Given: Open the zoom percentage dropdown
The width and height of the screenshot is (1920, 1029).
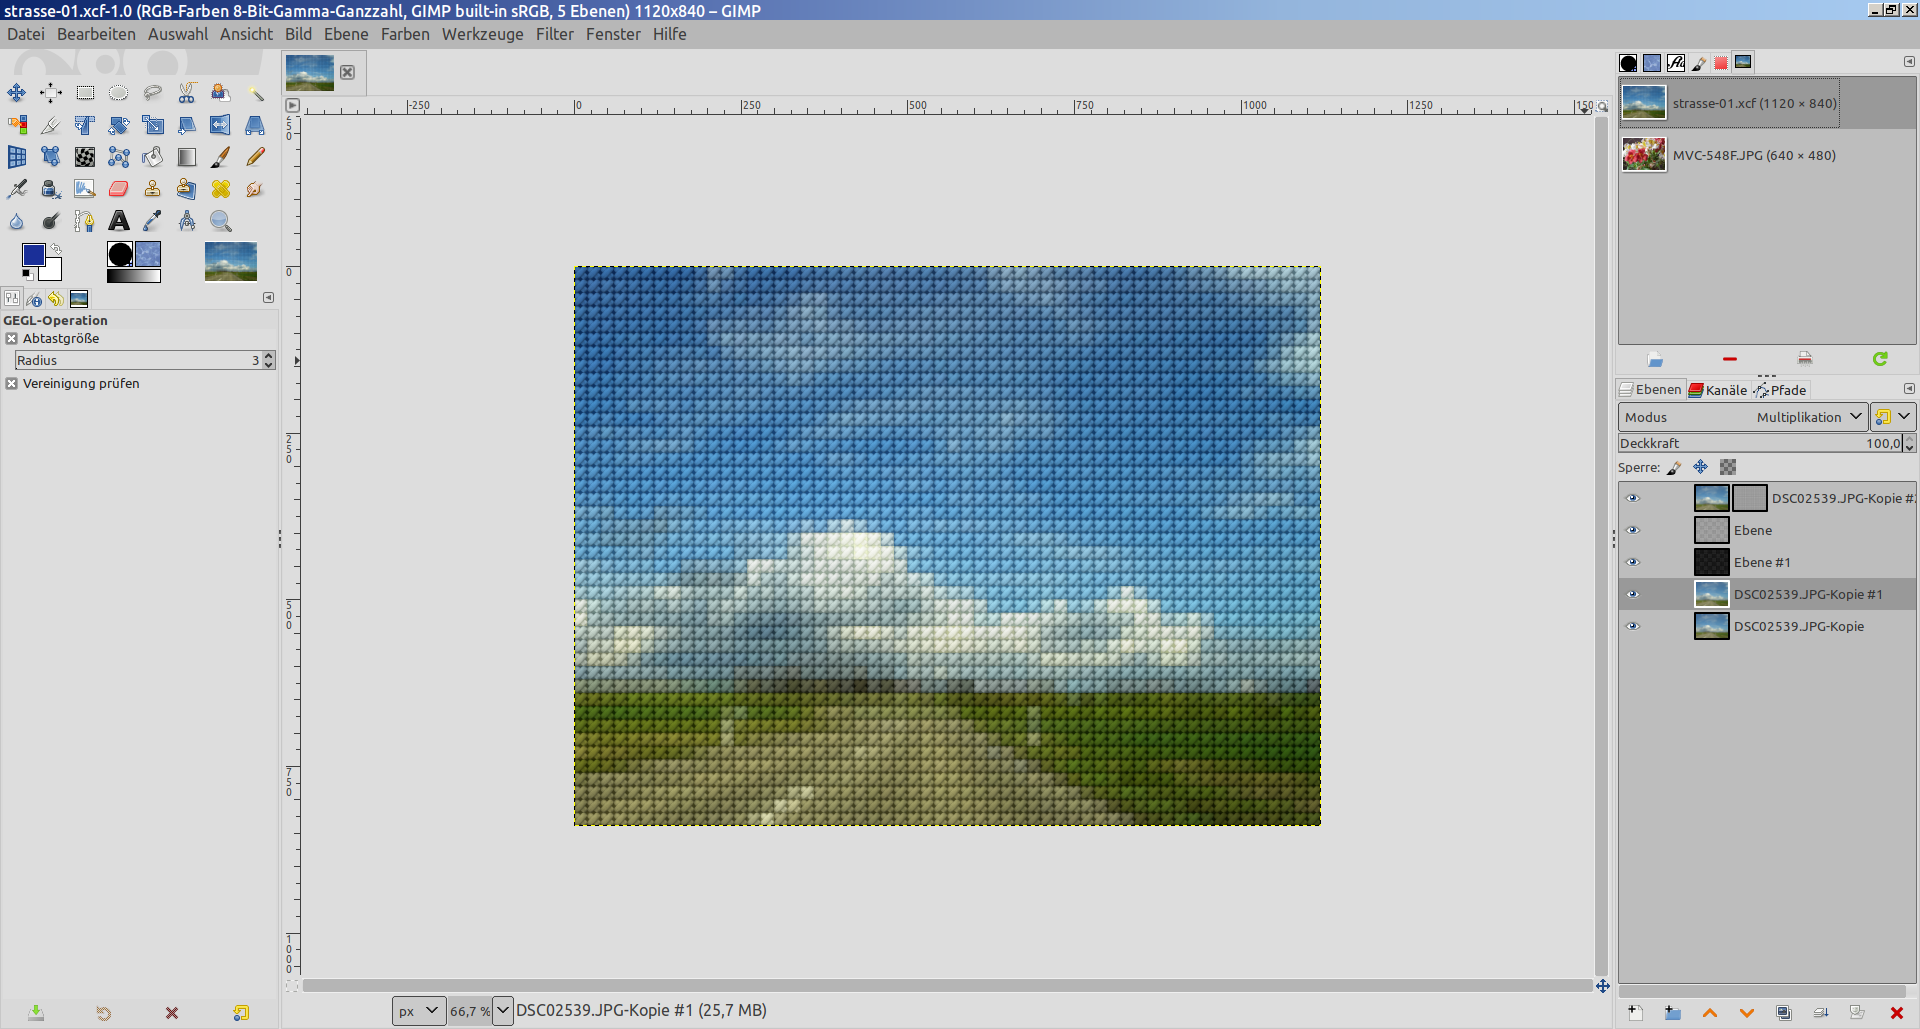Looking at the screenshot, I should pos(502,1011).
